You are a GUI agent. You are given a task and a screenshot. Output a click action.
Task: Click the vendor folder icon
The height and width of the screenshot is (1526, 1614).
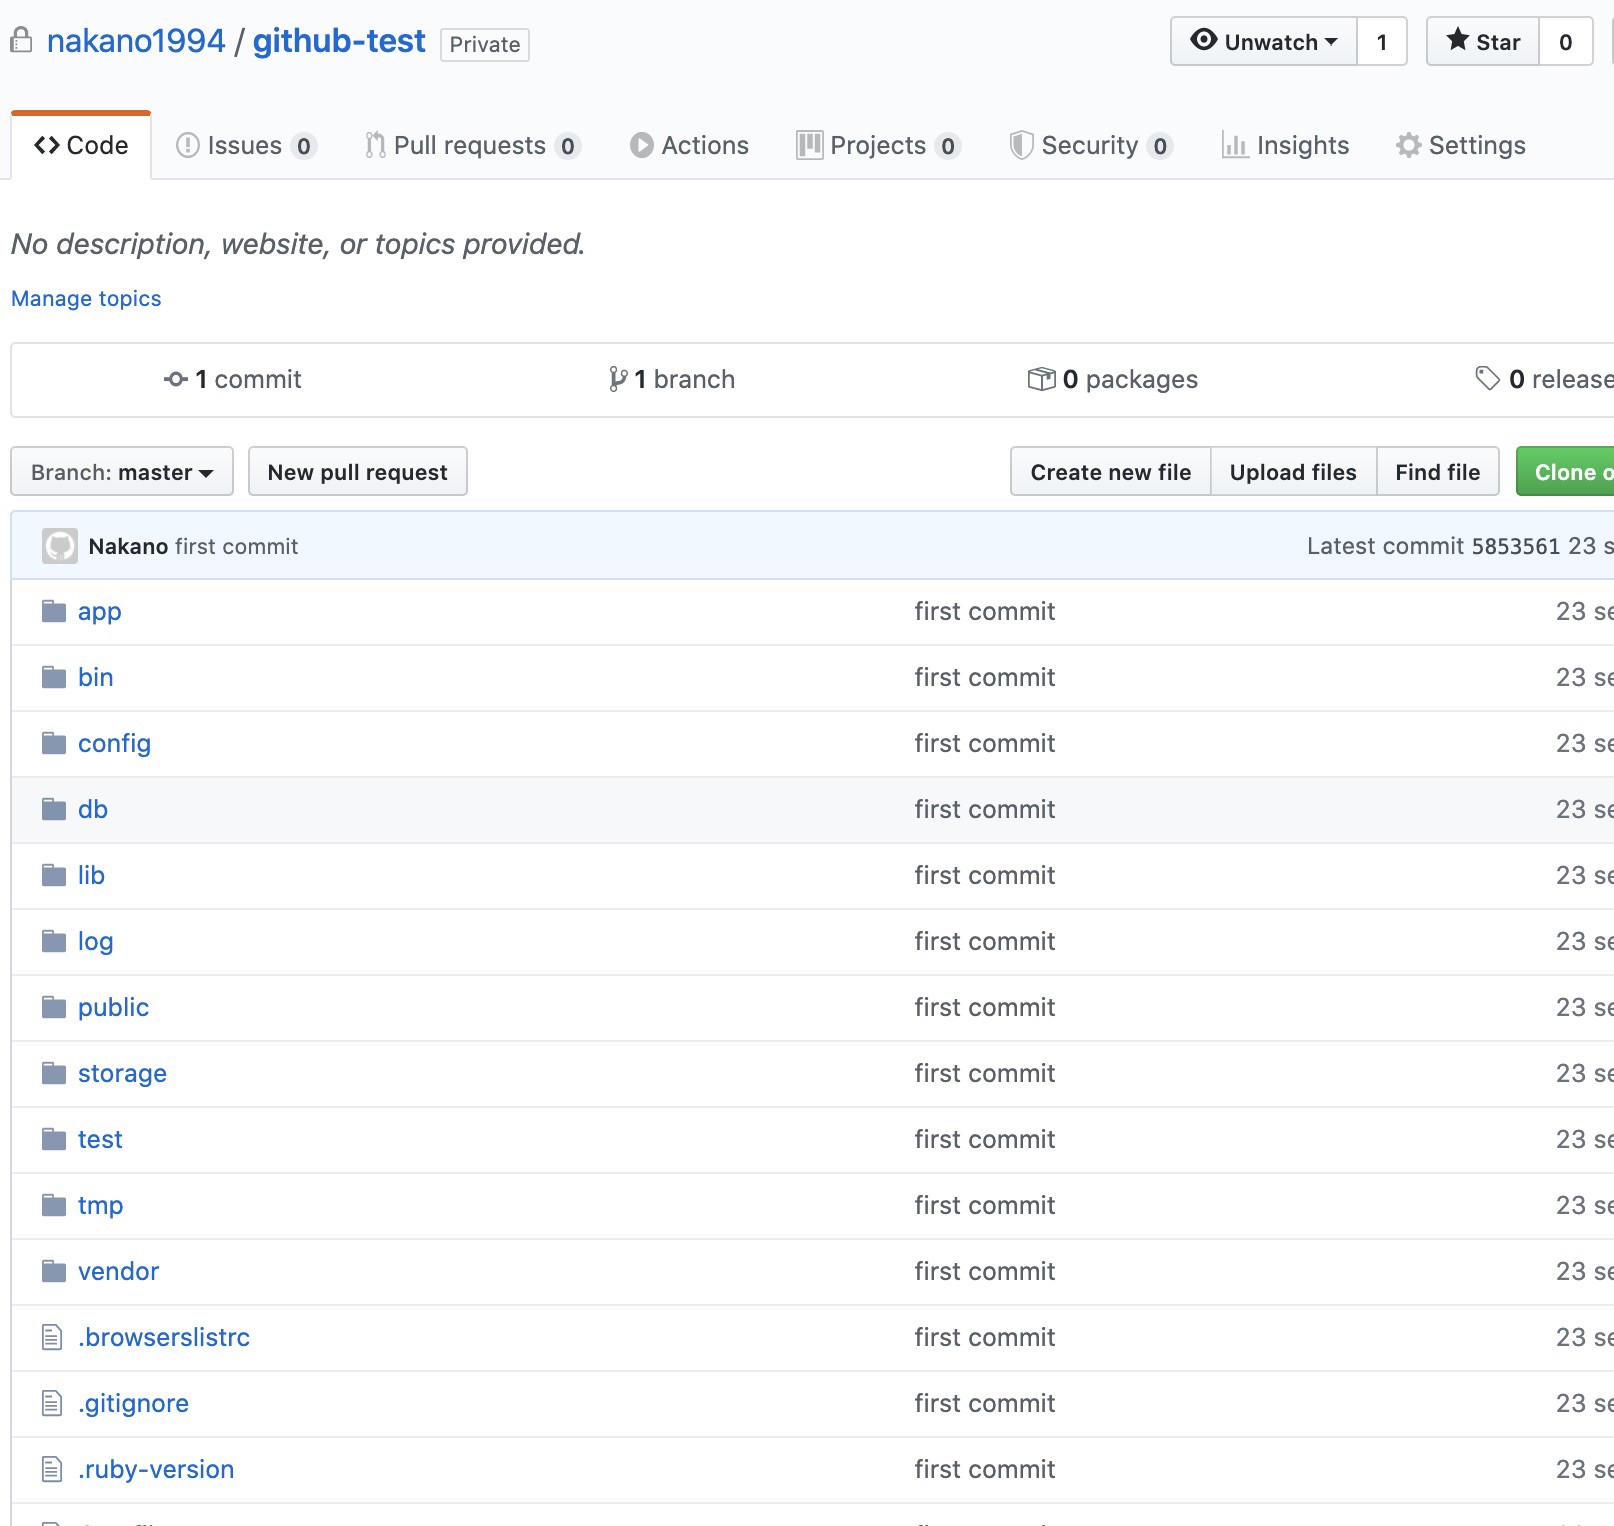pyautogui.click(x=54, y=1271)
